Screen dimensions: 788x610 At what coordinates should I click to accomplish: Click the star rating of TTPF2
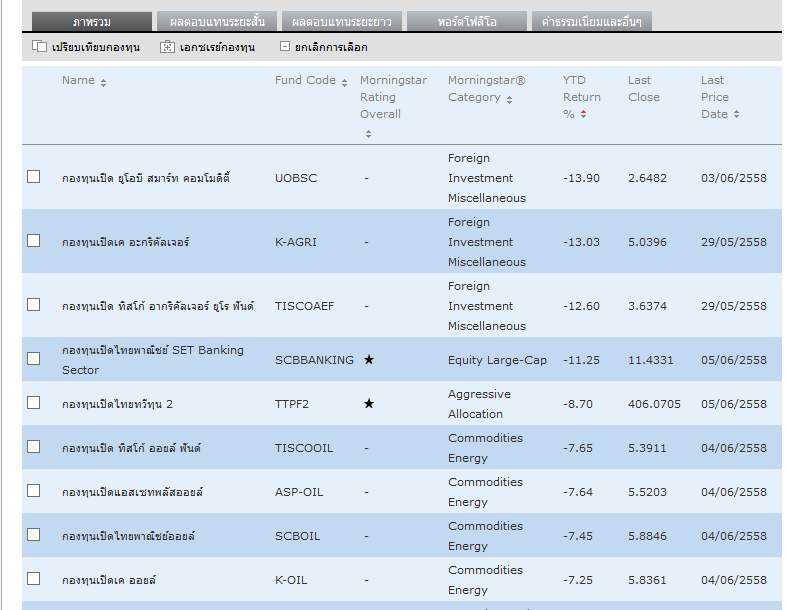(x=369, y=403)
